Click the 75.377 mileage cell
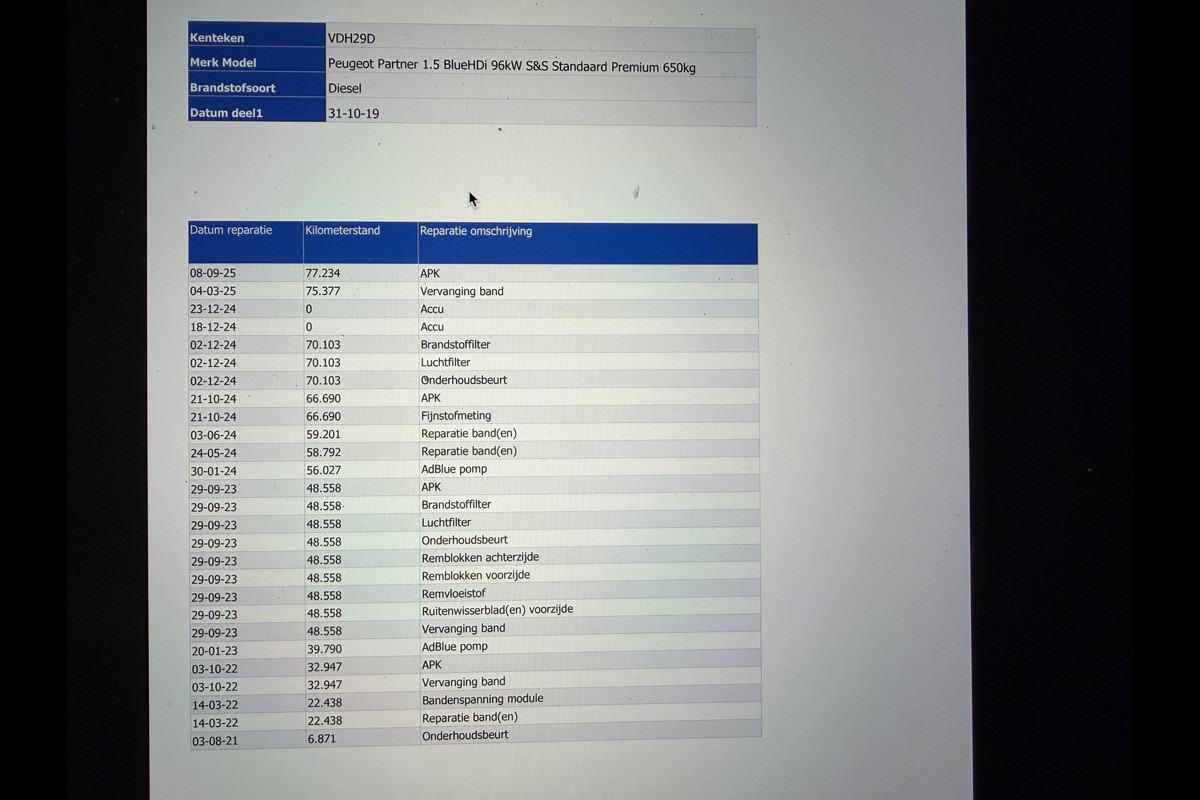Screen dimensions: 1200x800 323,291
